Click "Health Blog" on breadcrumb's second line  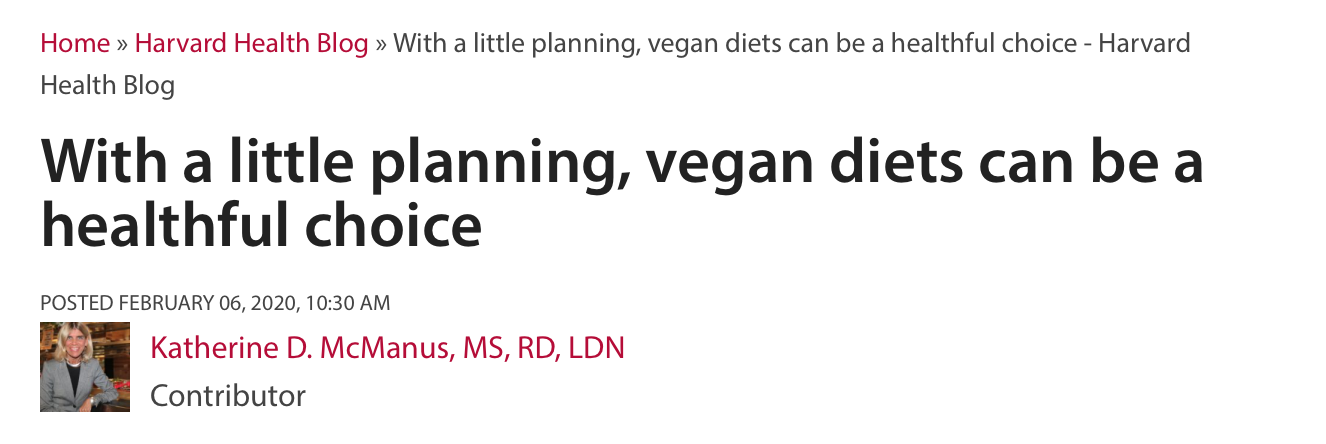(x=107, y=85)
